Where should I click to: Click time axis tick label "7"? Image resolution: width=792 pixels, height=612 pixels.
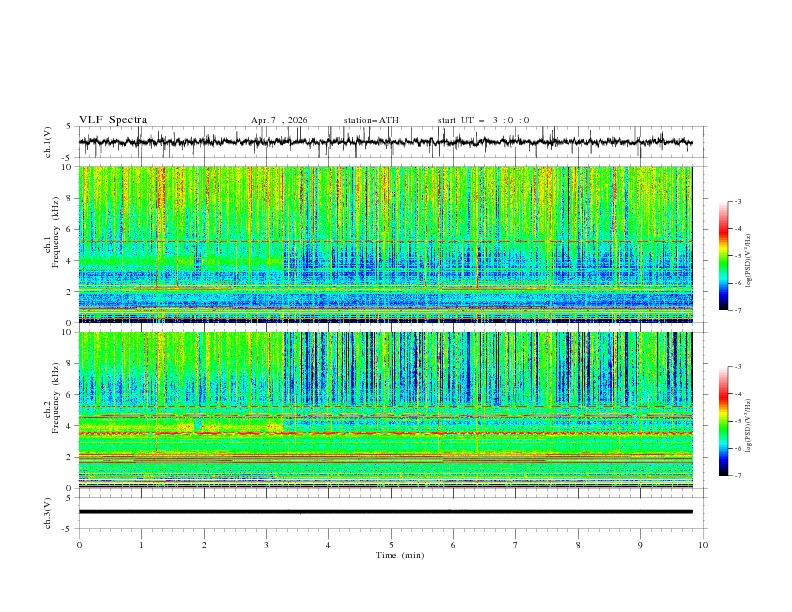click(516, 545)
